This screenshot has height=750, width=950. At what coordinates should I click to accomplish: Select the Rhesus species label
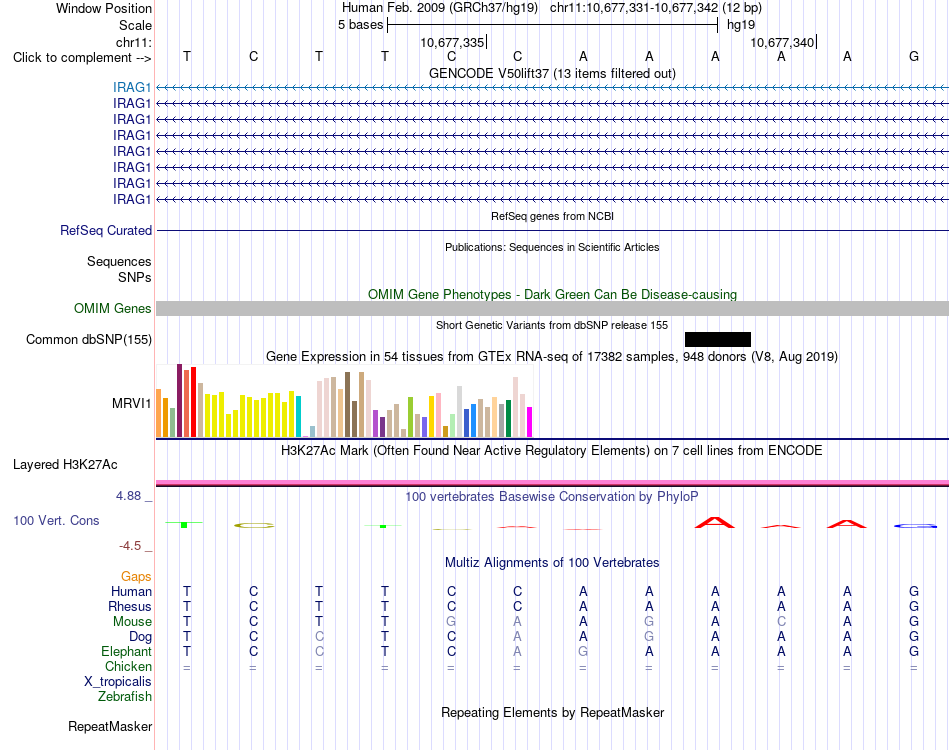[x=130, y=607]
